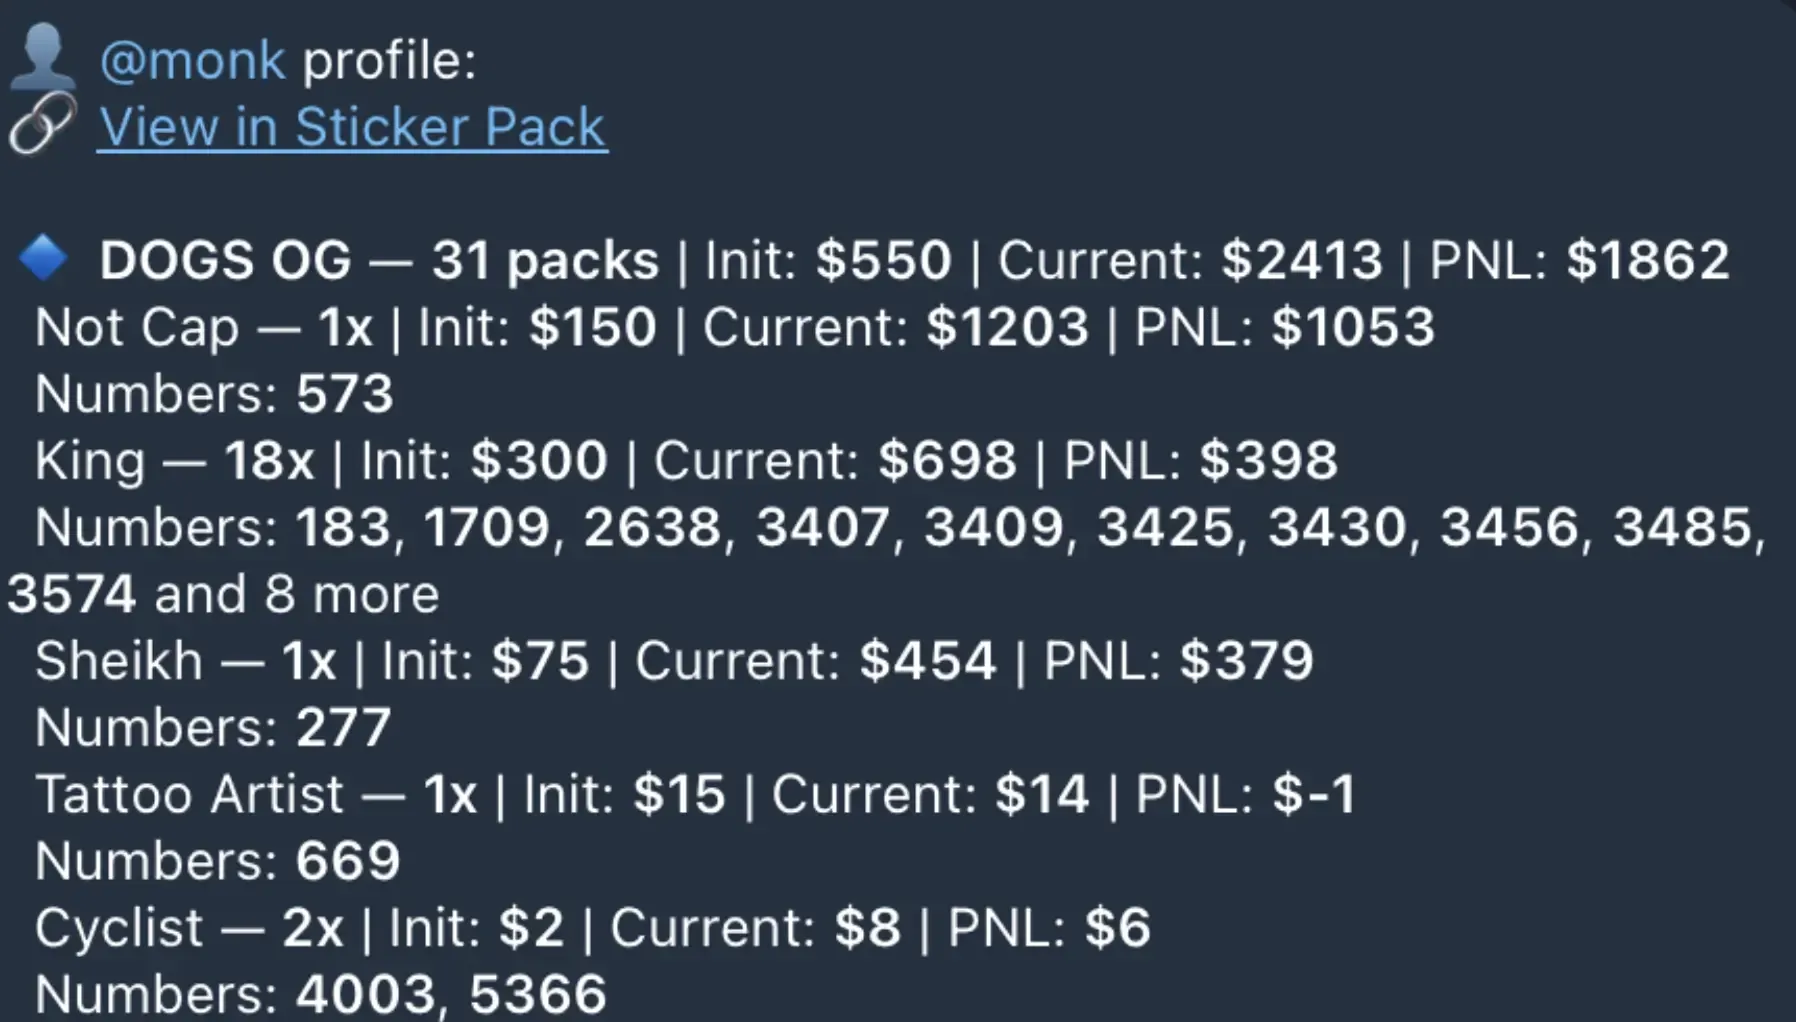This screenshot has width=1796, height=1022.
Task: Click the Not Cap number 573
Action: 344,394
